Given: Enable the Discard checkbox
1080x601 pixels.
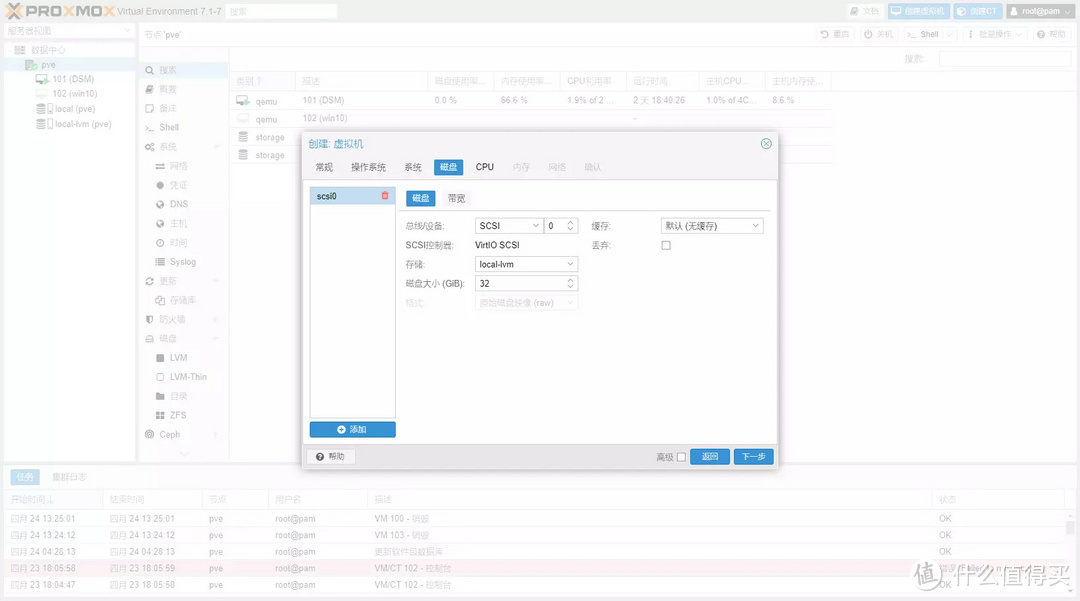Looking at the screenshot, I should [x=666, y=245].
